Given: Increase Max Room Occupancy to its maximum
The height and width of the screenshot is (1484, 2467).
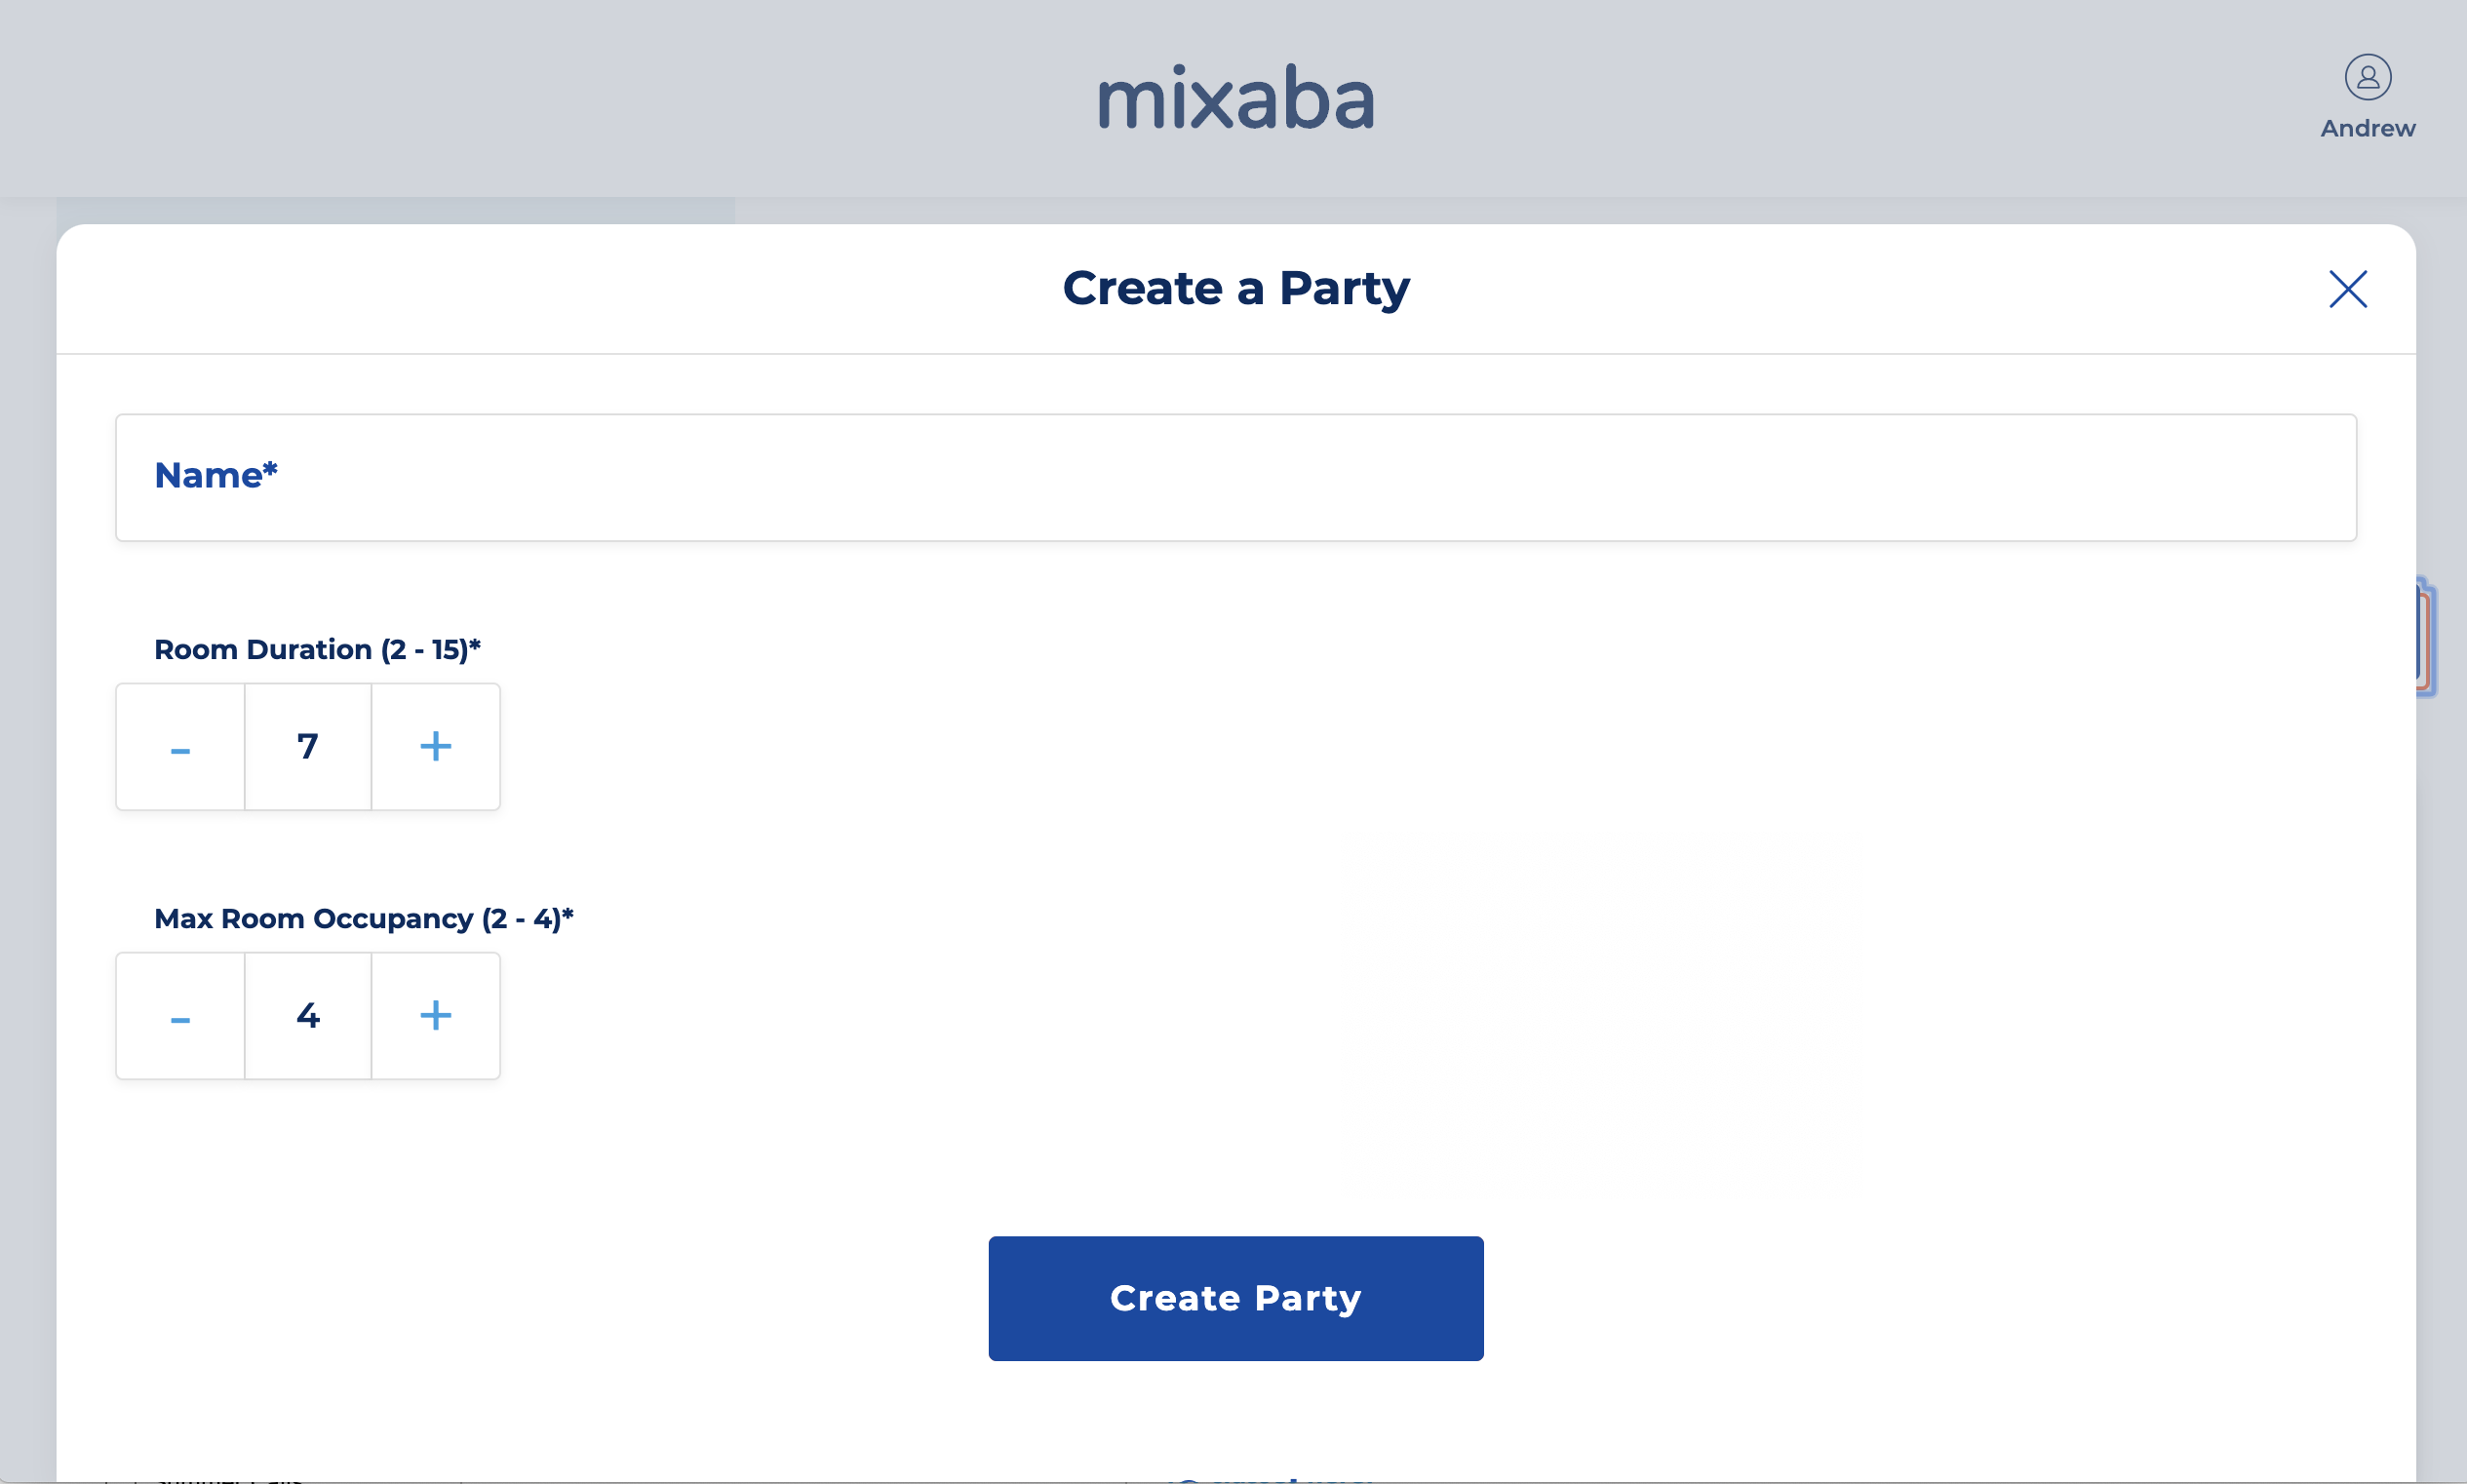Looking at the screenshot, I should (436, 1015).
